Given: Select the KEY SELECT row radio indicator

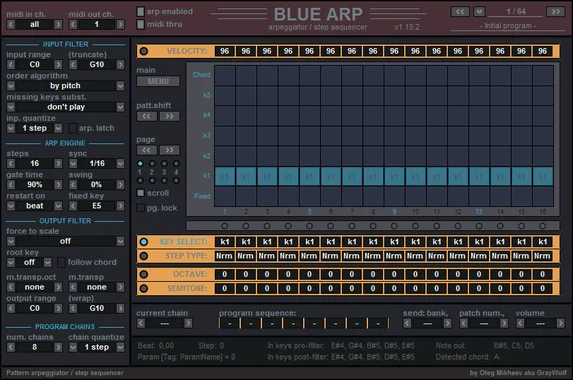Looking at the screenshot, I should coord(144,242).
